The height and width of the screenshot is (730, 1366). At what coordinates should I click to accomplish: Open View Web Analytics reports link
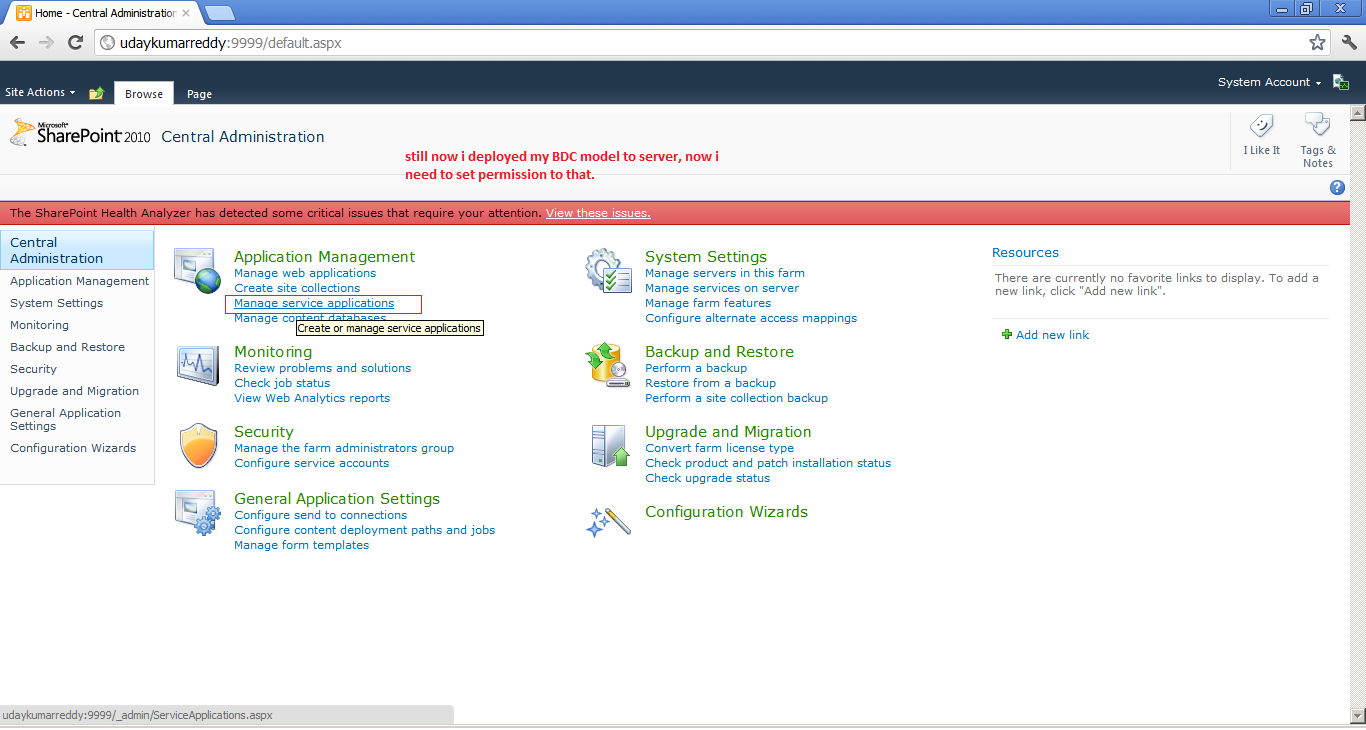click(x=312, y=398)
